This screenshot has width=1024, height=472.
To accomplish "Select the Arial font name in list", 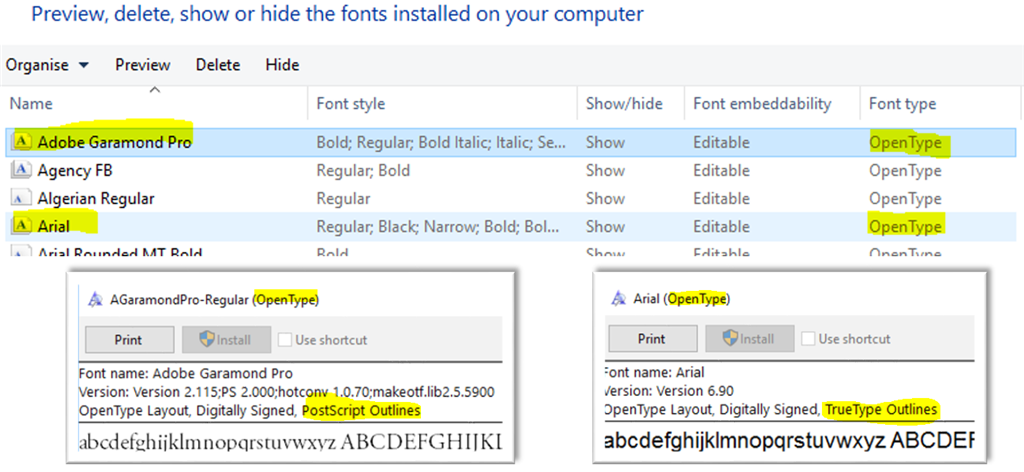I will point(54,226).
